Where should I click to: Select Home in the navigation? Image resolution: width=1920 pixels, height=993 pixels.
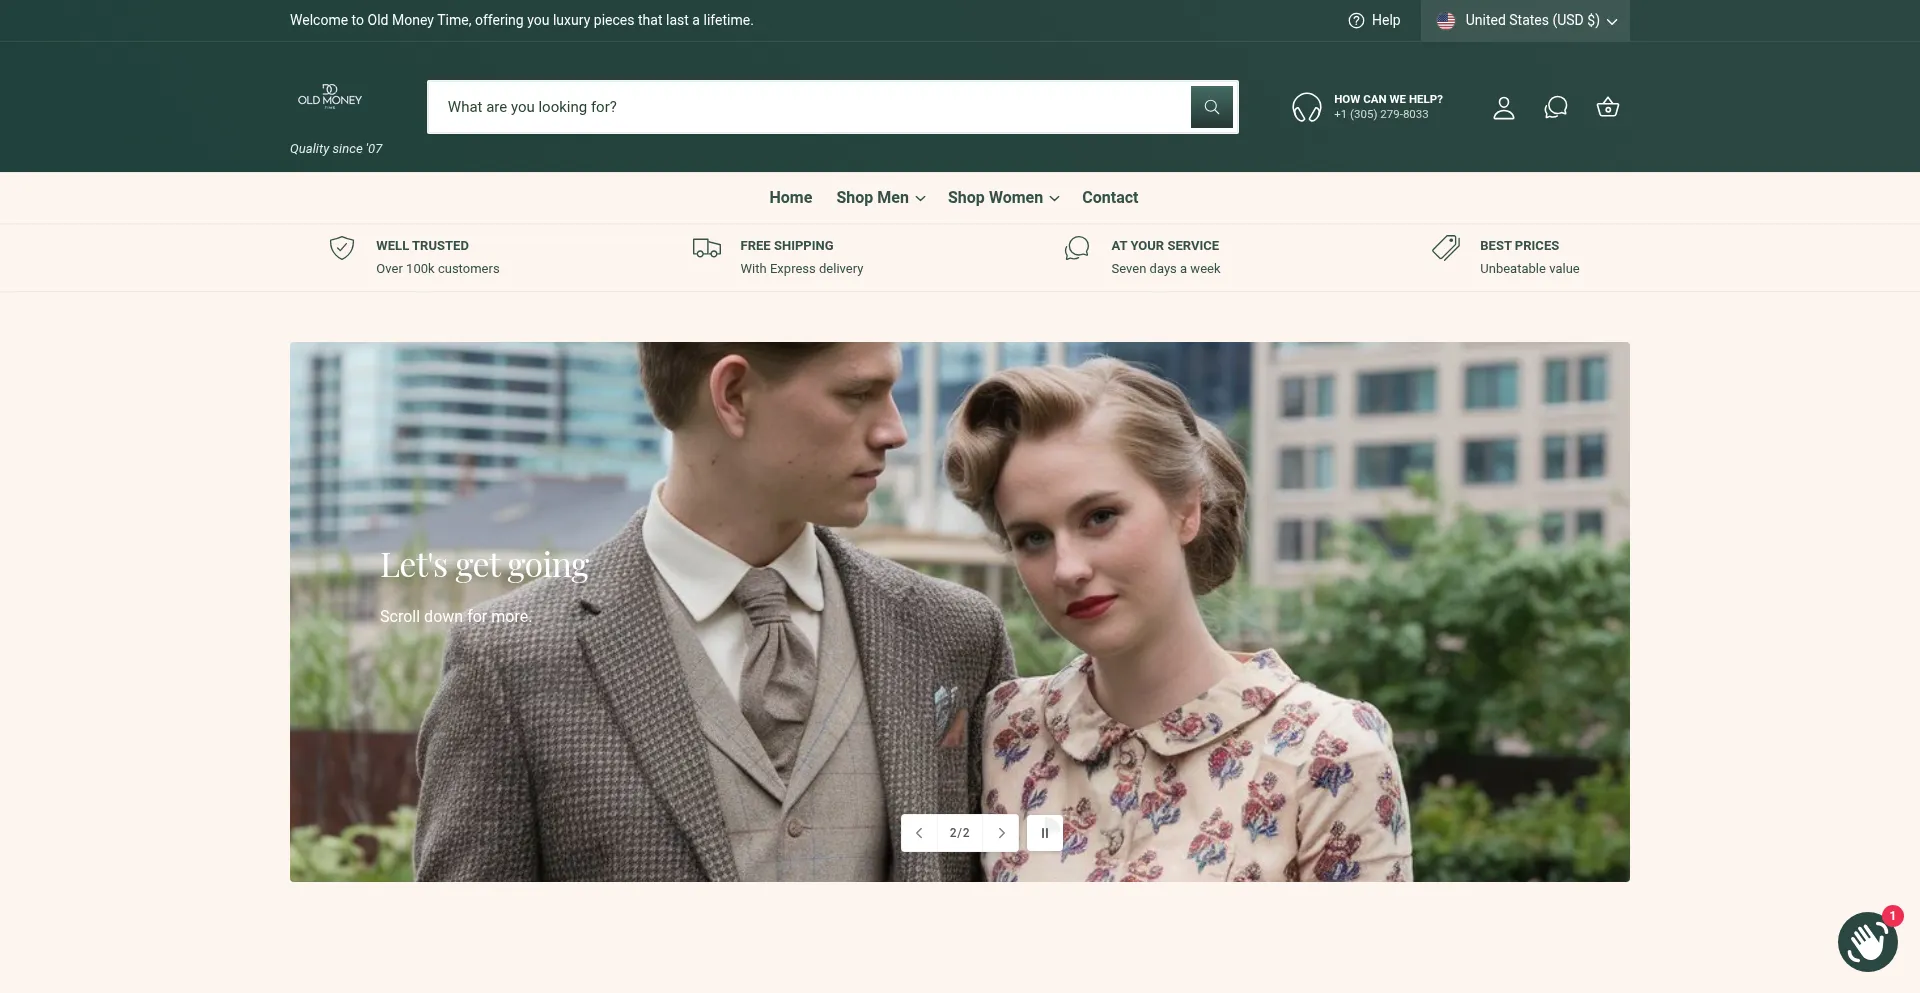click(x=790, y=197)
